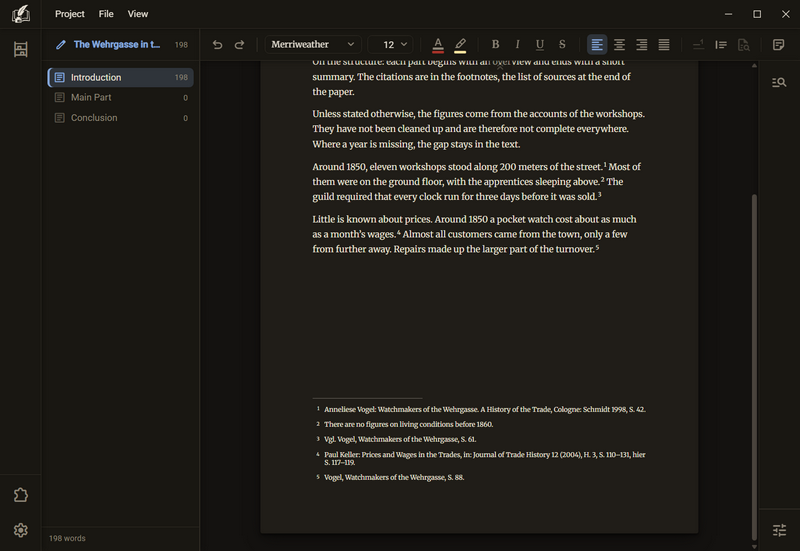Click superscript footnote marker 3 in the text

coord(599,195)
